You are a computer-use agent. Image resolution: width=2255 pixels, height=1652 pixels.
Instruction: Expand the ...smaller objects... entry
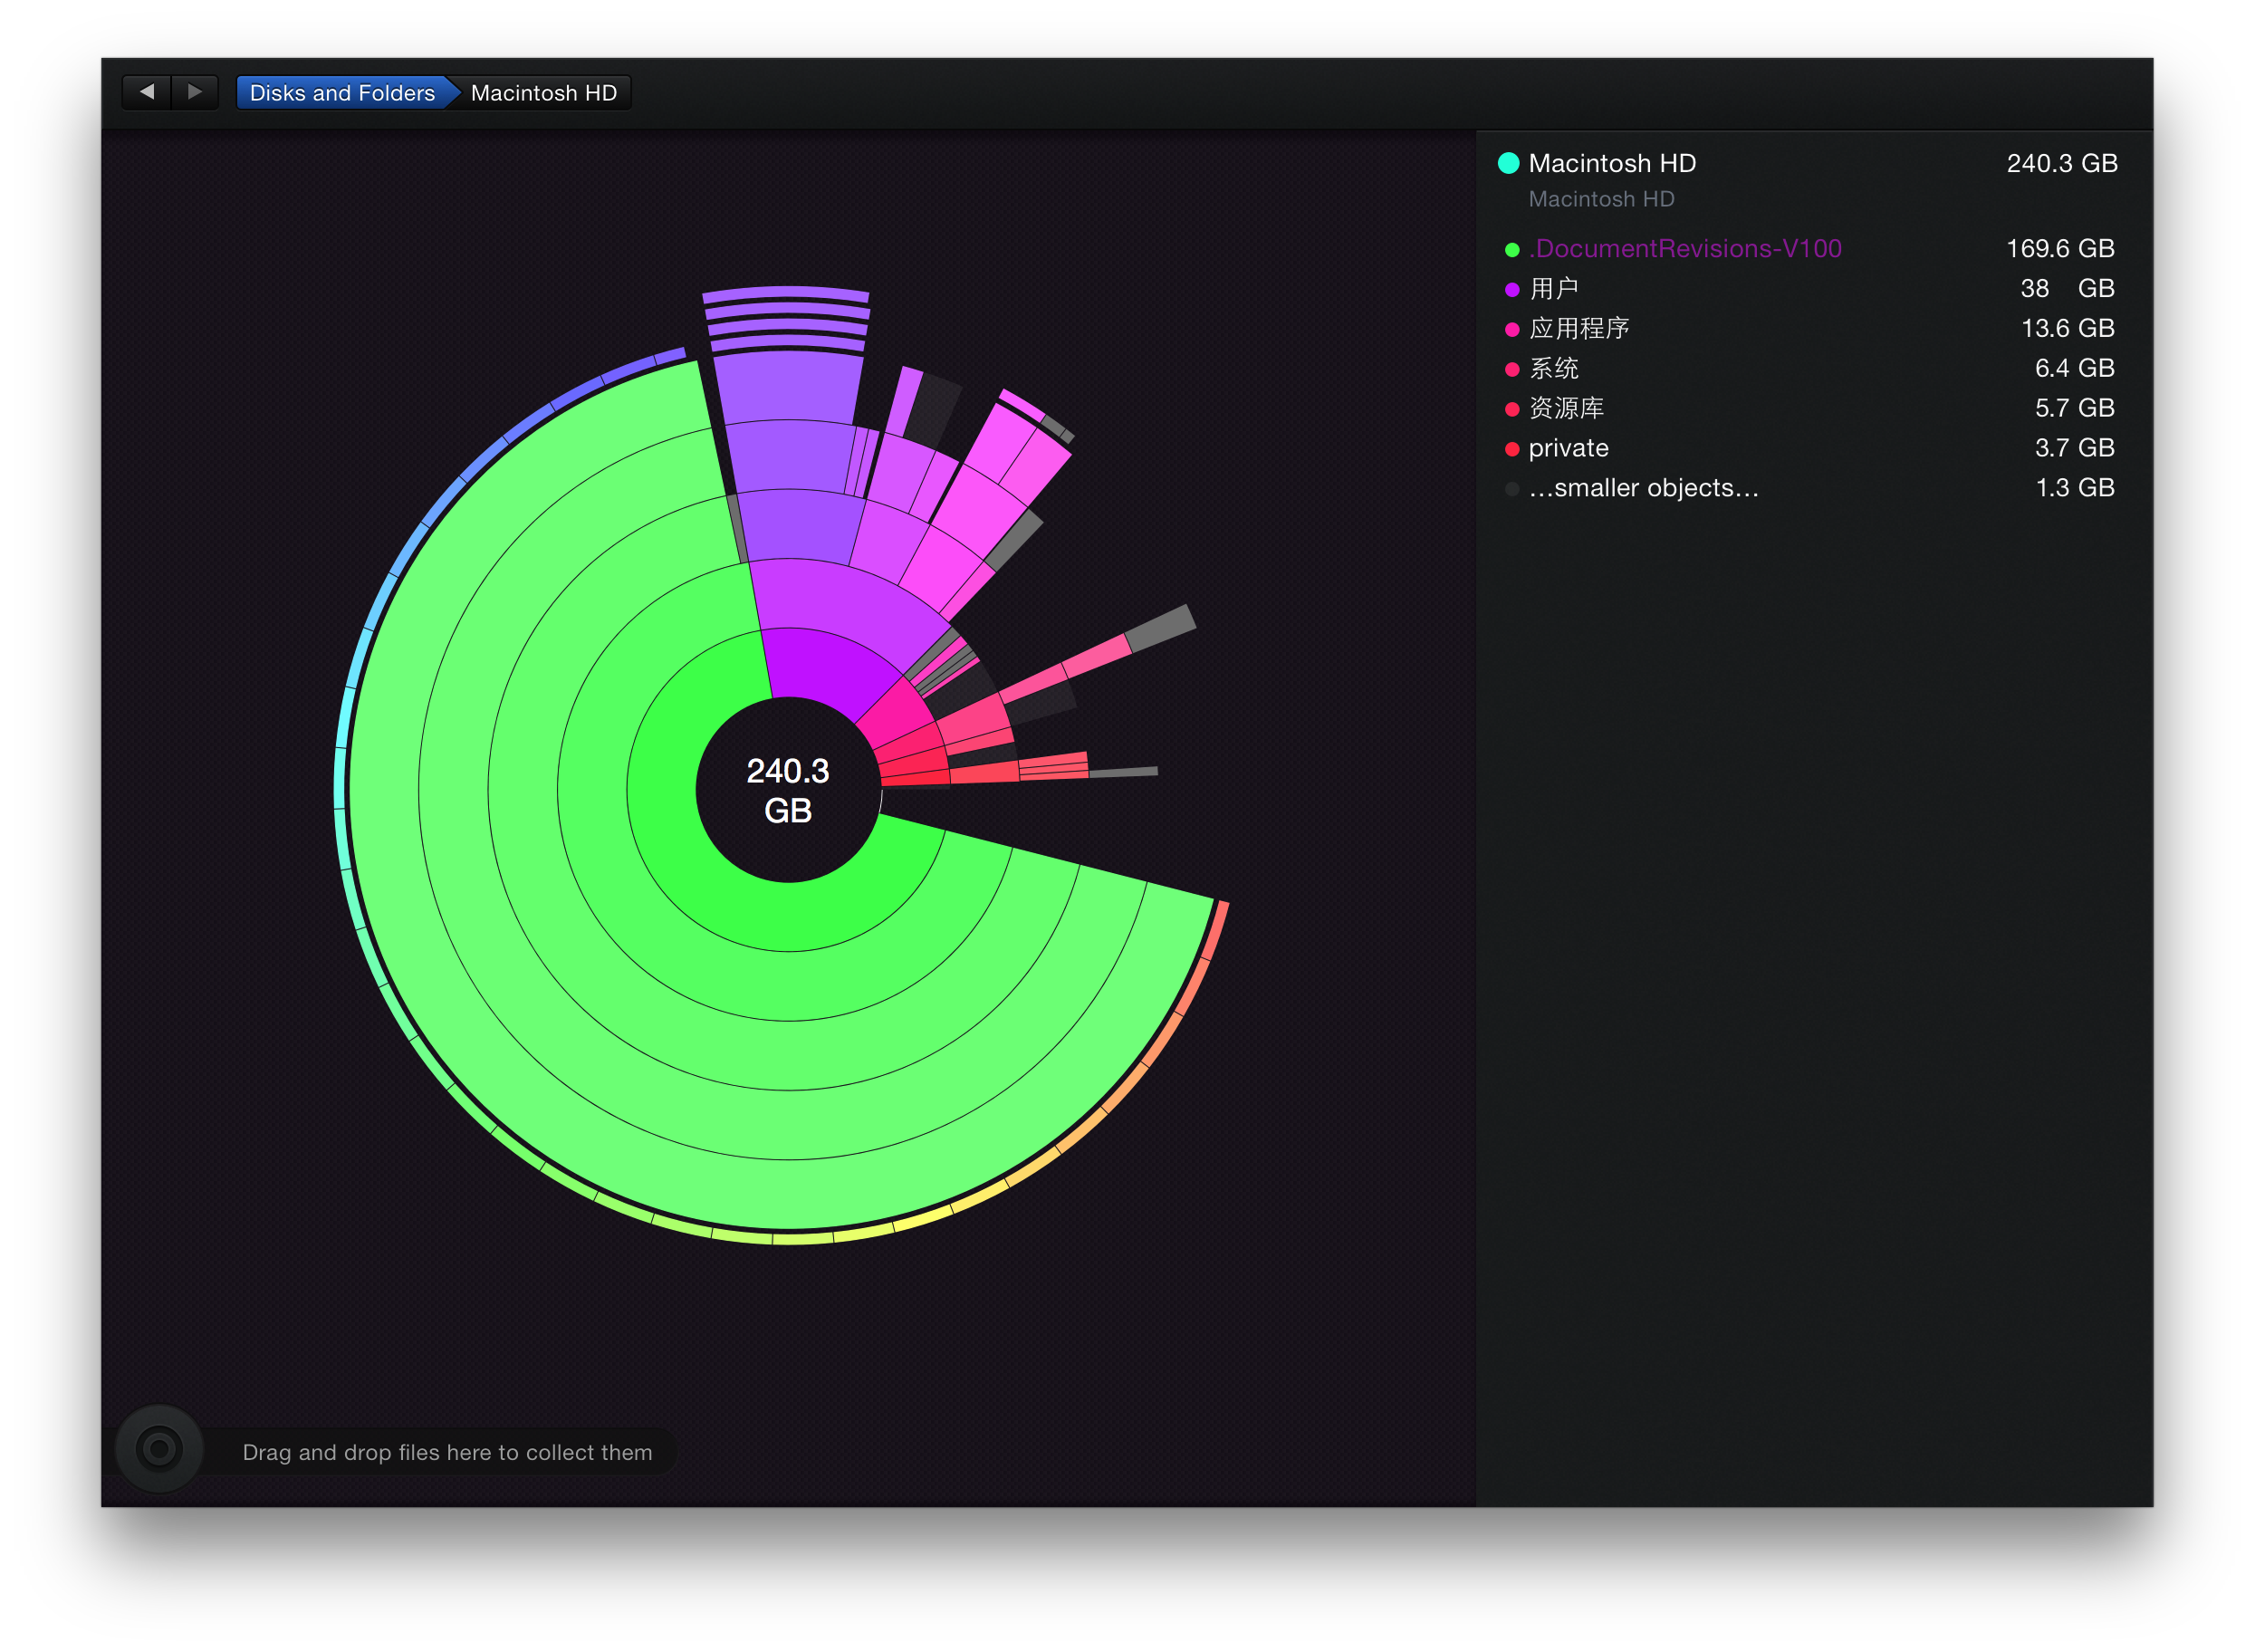pyautogui.click(x=1643, y=488)
